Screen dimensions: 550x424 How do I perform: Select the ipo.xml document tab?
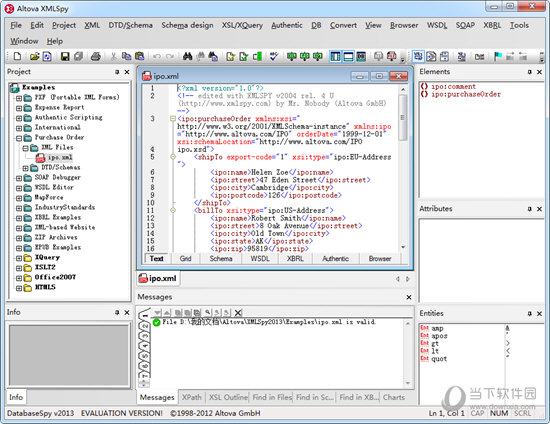point(158,278)
